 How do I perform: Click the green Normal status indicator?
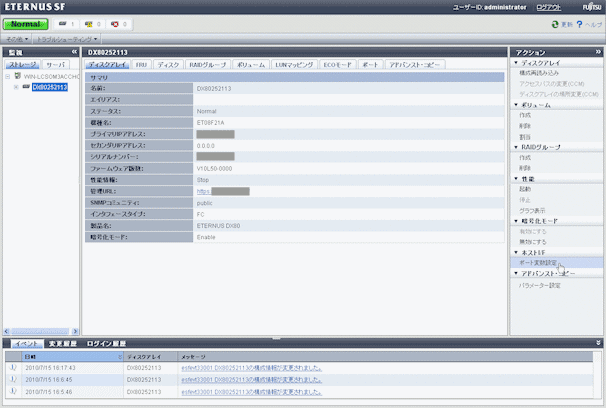(x=26, y=24)
